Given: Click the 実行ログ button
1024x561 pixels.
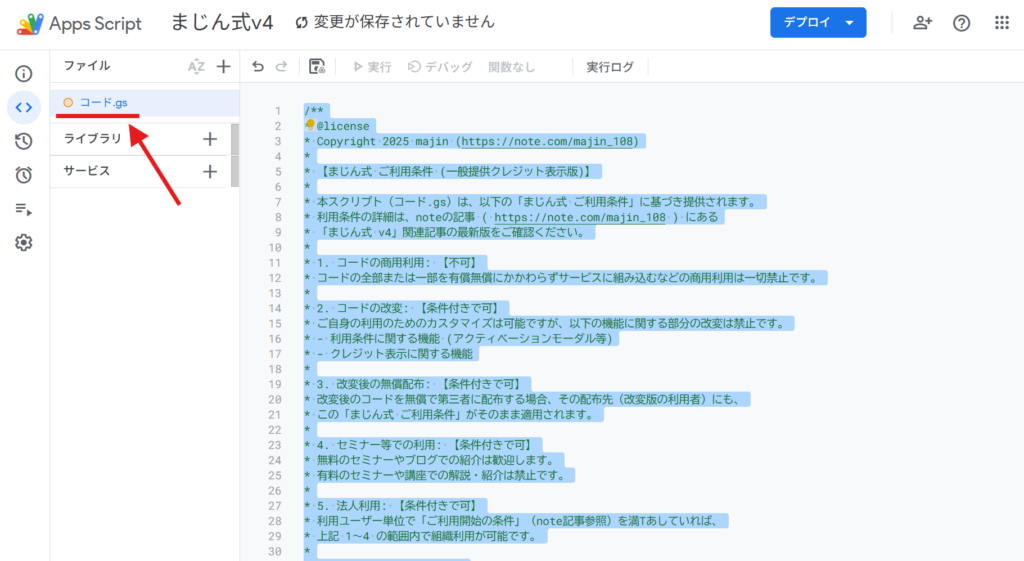Looking at the screenshot, I should [x=610, y=67].
